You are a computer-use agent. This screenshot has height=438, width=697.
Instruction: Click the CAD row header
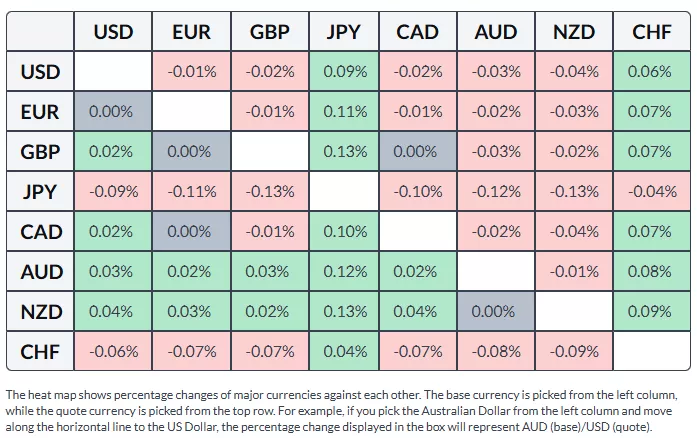(40, 232)
